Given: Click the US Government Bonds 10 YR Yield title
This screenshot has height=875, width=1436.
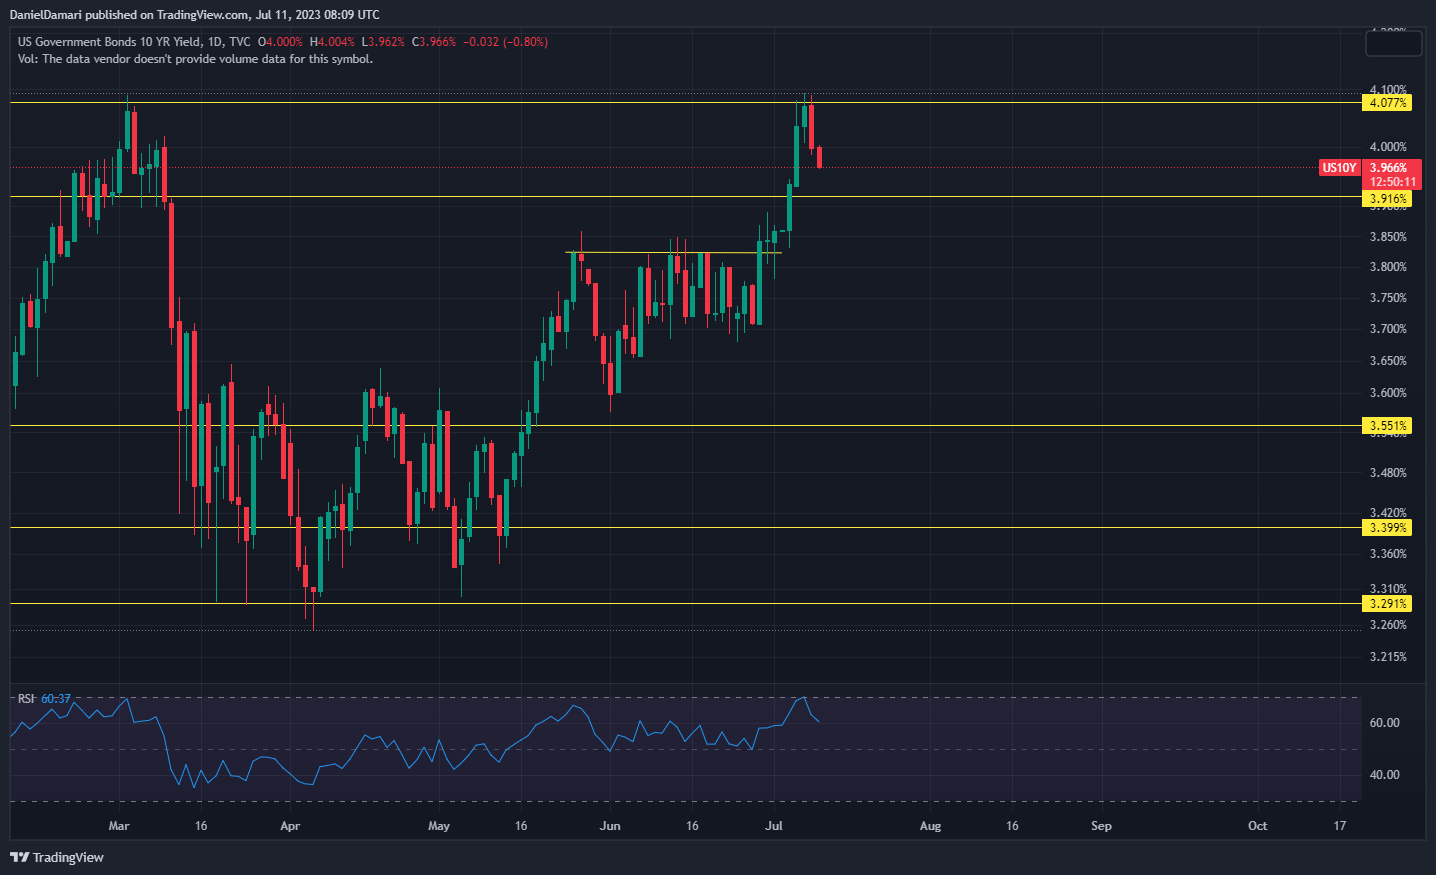Looking at the screenshot, I should click(108, 42).
